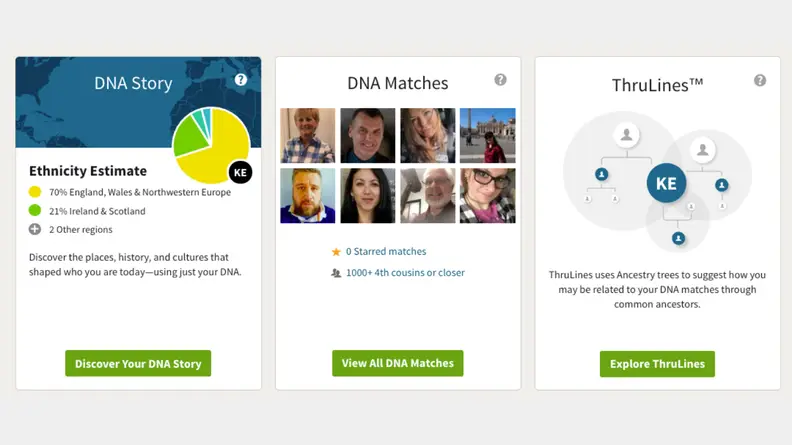Click the yellow England, Wales ethnicity swatch
Image resolution: width=792 pixels, height=445 pixels.
click(35, 192)
